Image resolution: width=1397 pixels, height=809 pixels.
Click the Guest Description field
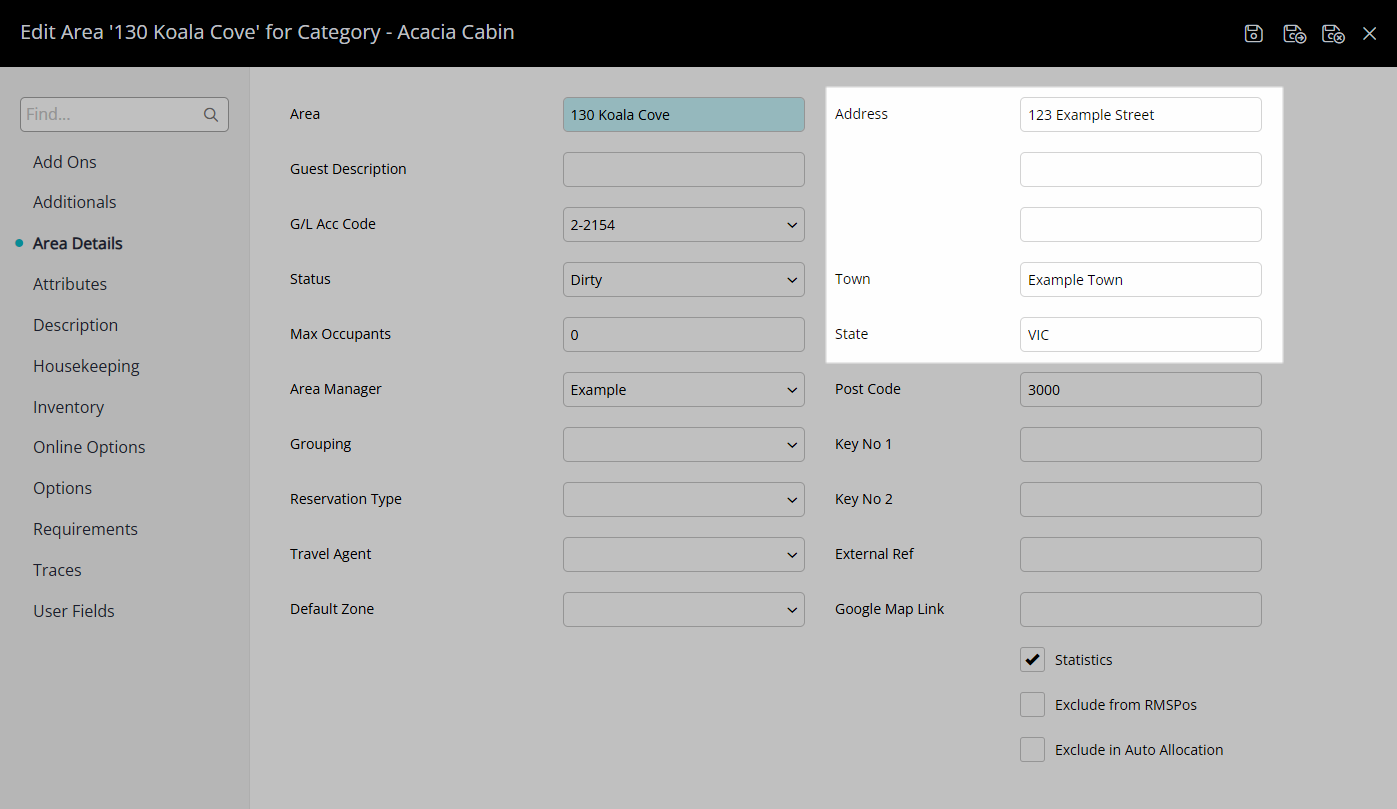coord(684,170)
